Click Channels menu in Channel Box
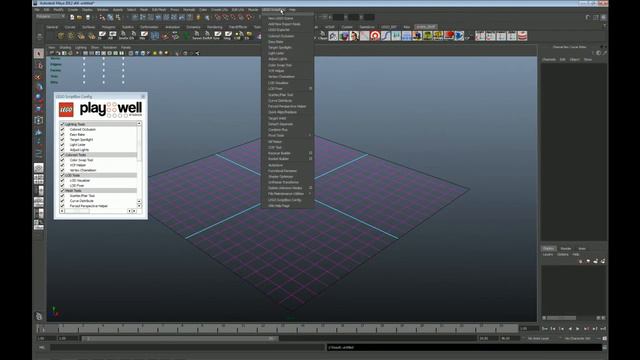The height and width of the screenshot is (360, 640). [x=549, y=60]
